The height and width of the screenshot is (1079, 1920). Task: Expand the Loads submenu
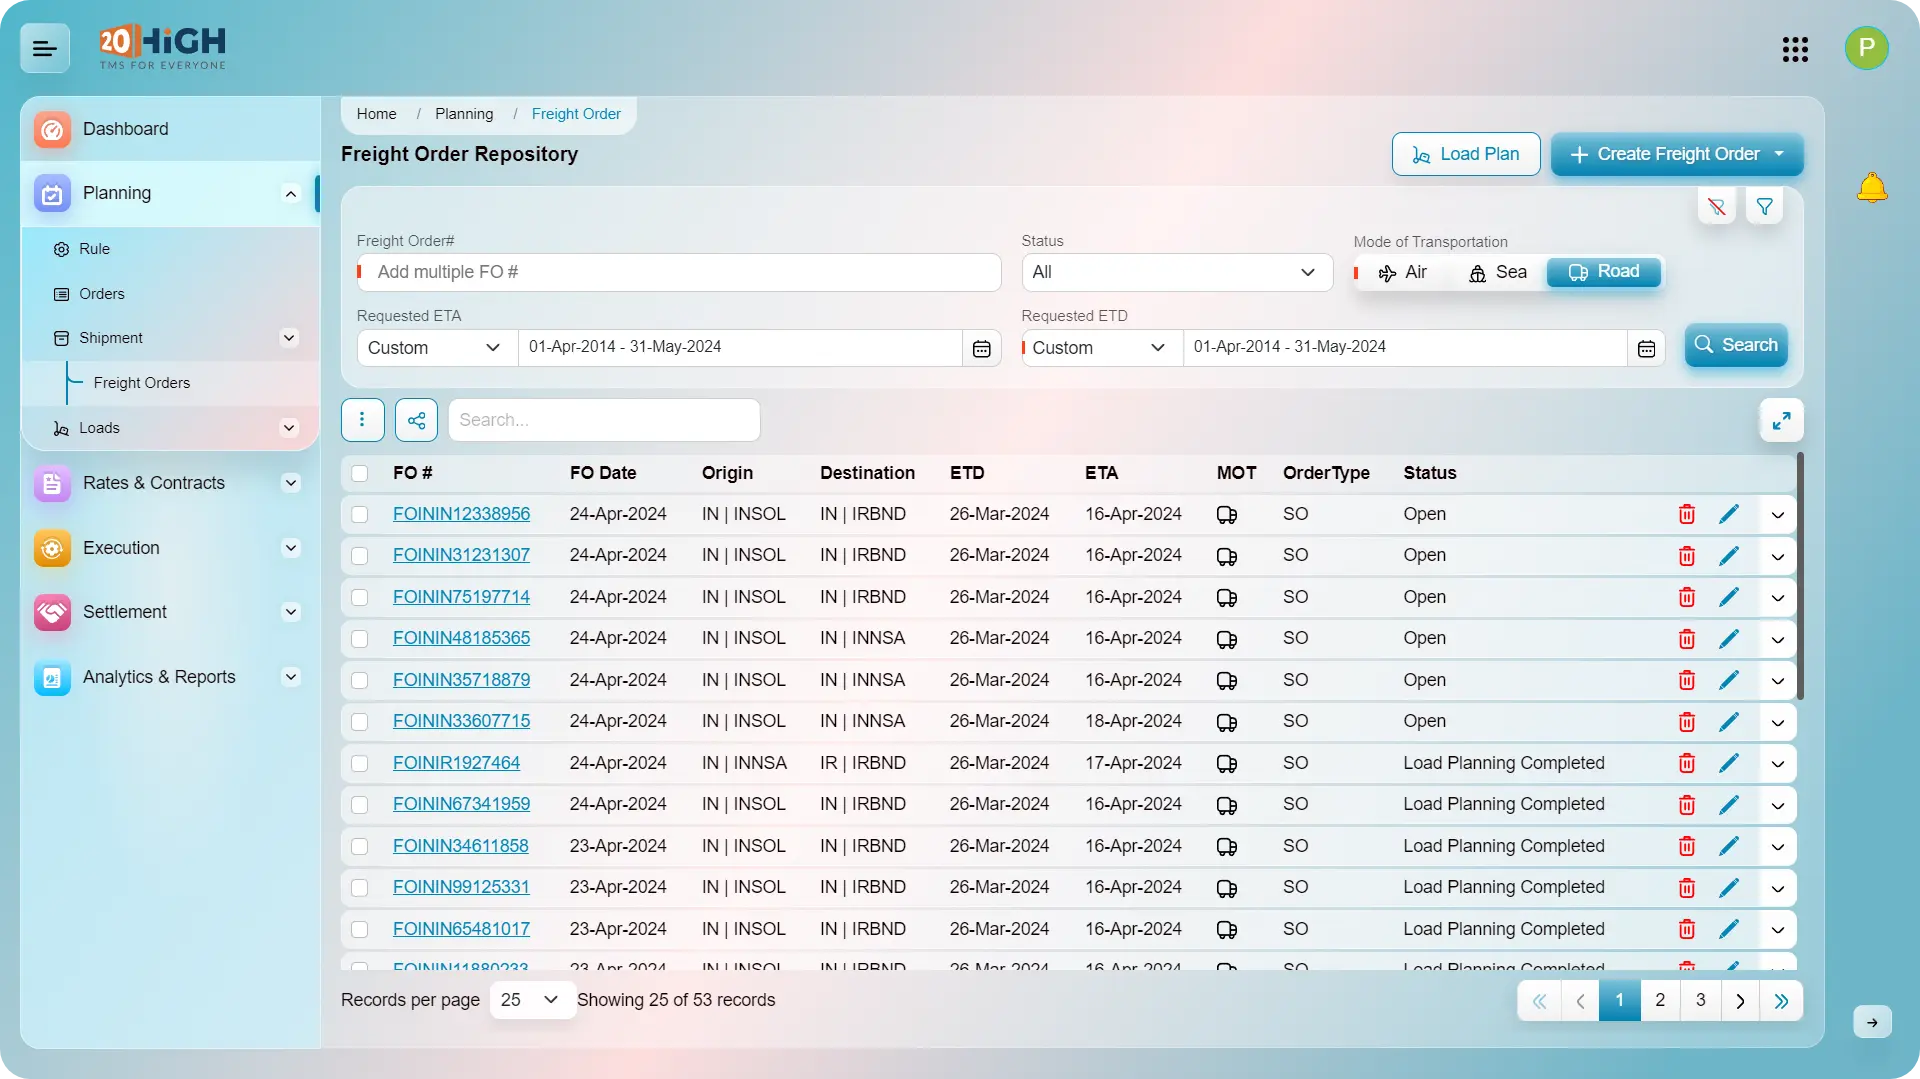tap(289, 428)
